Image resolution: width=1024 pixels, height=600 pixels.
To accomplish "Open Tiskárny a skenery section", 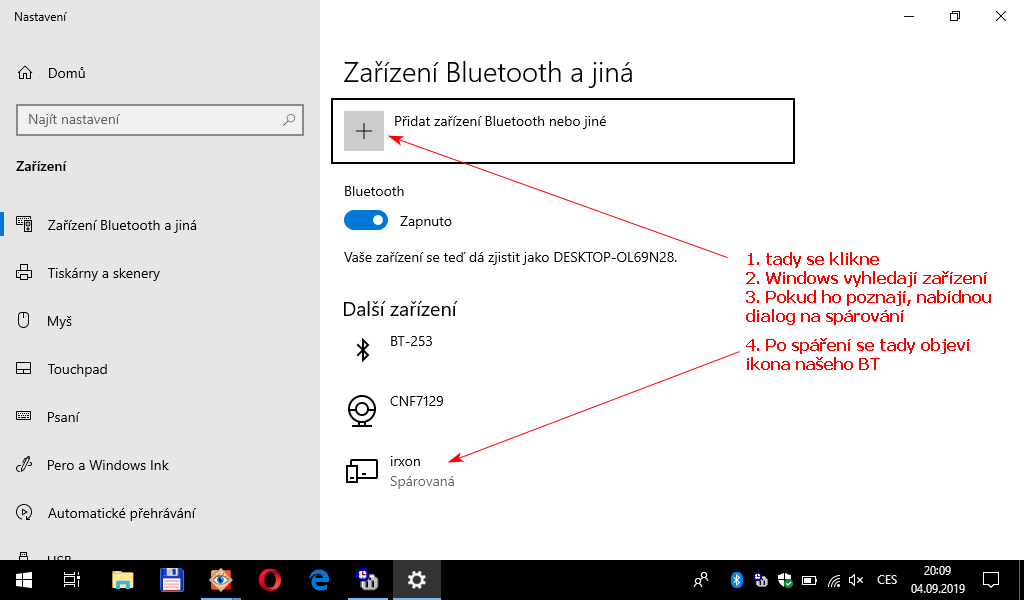I will (x=22, y=272).
